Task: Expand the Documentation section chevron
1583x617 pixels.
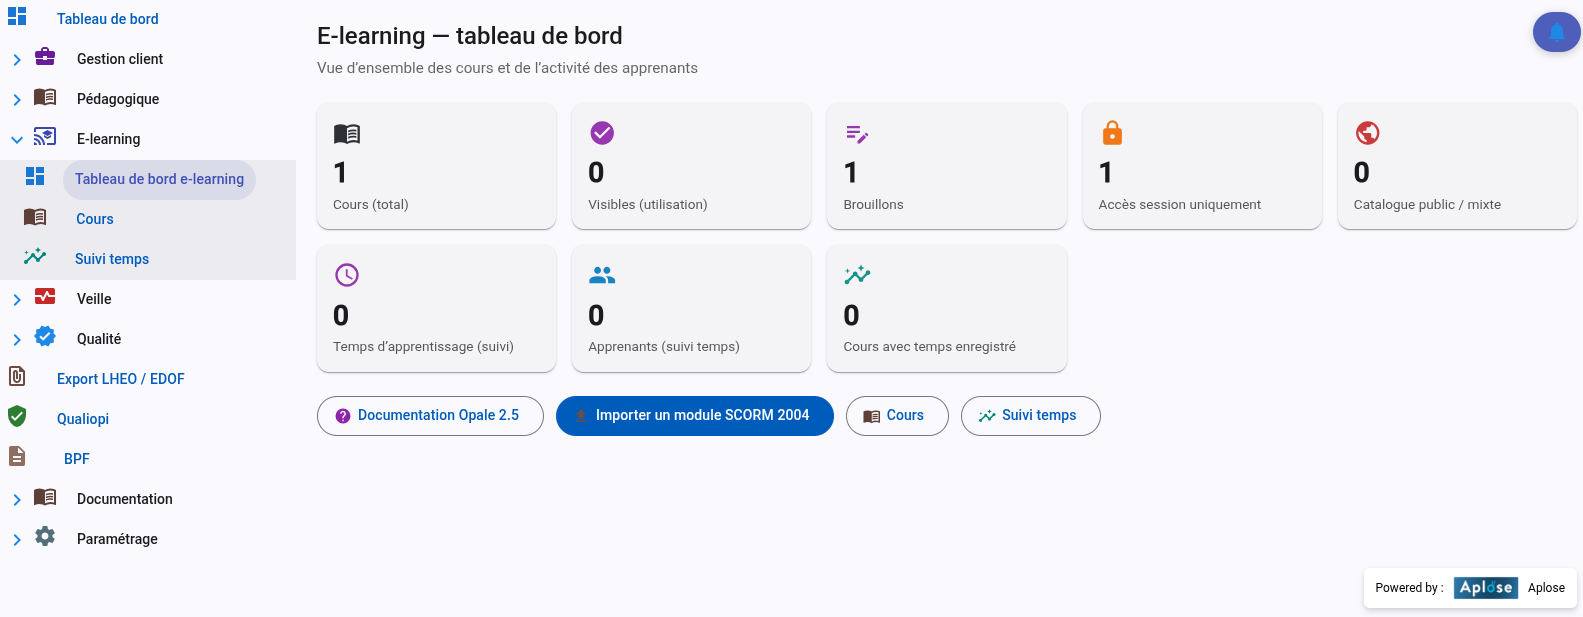Action: point(17,500)
